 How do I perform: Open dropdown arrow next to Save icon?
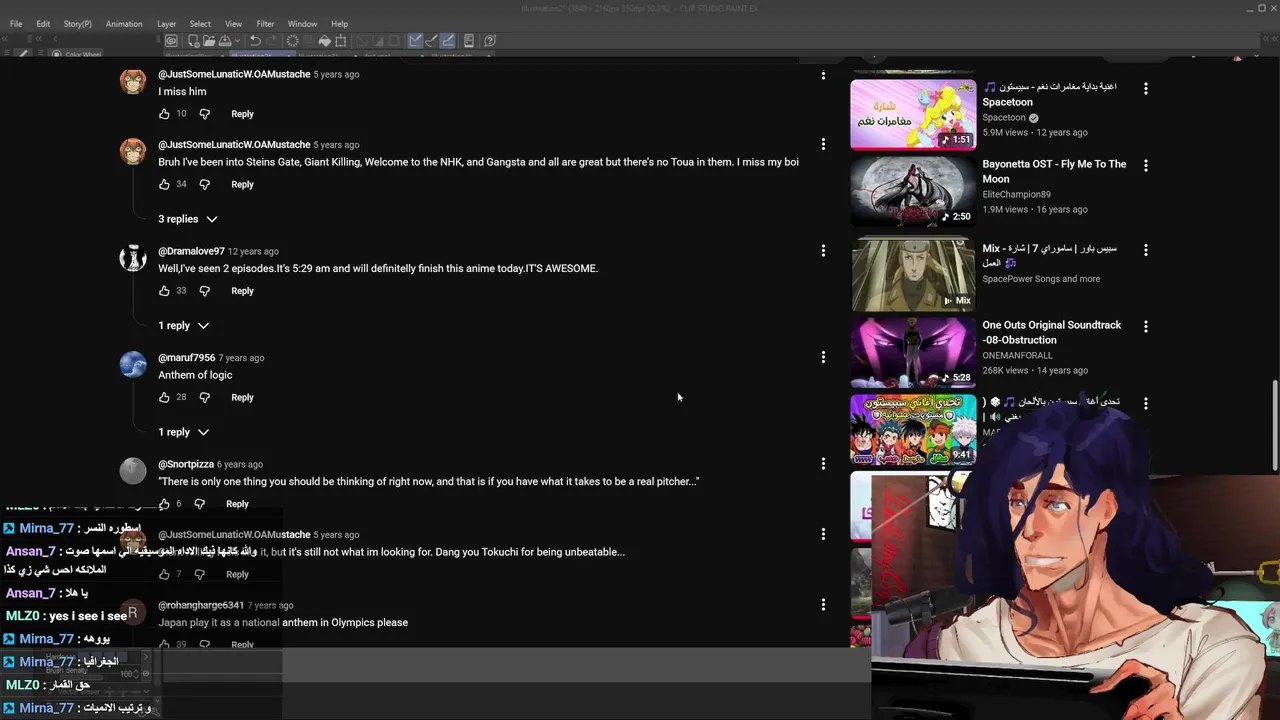click(239, 41)
